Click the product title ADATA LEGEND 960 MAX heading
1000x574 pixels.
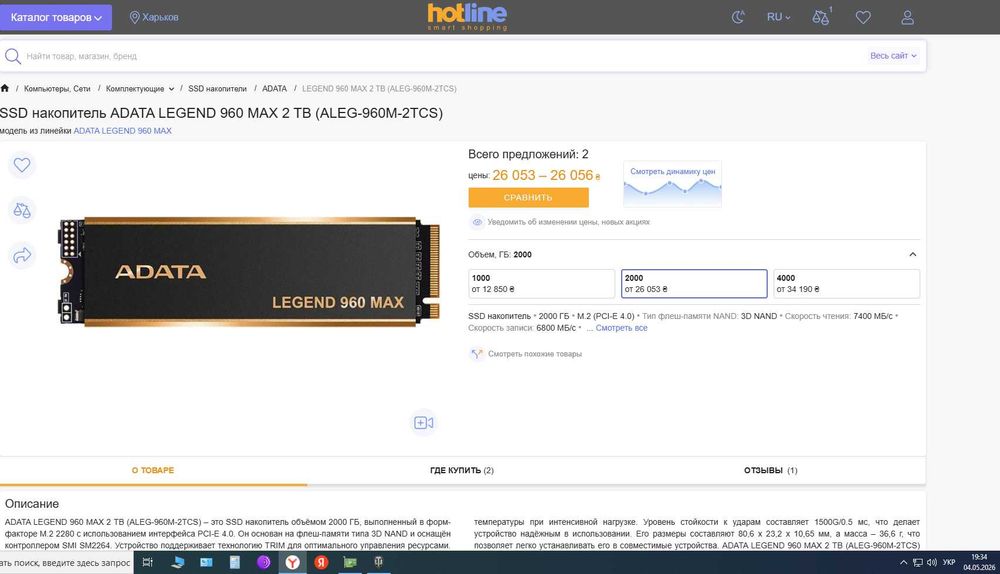point(221,113)
